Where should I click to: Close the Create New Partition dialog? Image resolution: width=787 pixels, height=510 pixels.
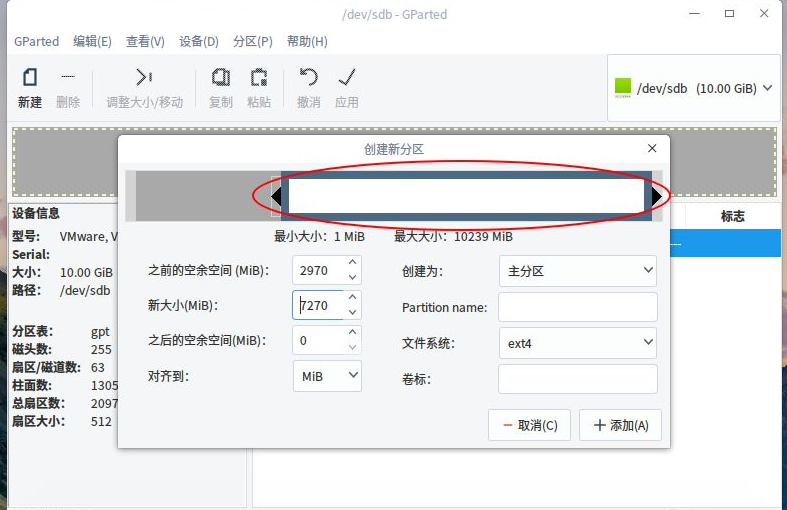pyautogui.click(x=652, y=148)
